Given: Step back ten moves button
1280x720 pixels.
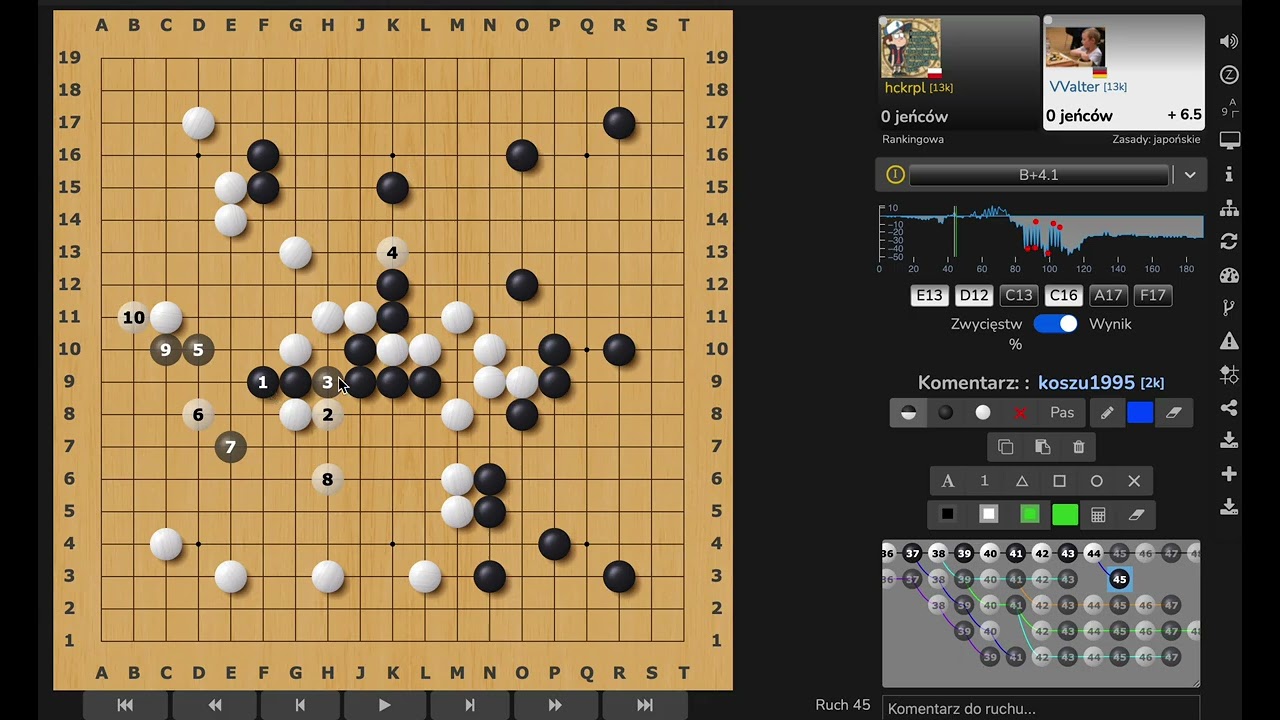Looking at the screenshot, I should (214, 705).
